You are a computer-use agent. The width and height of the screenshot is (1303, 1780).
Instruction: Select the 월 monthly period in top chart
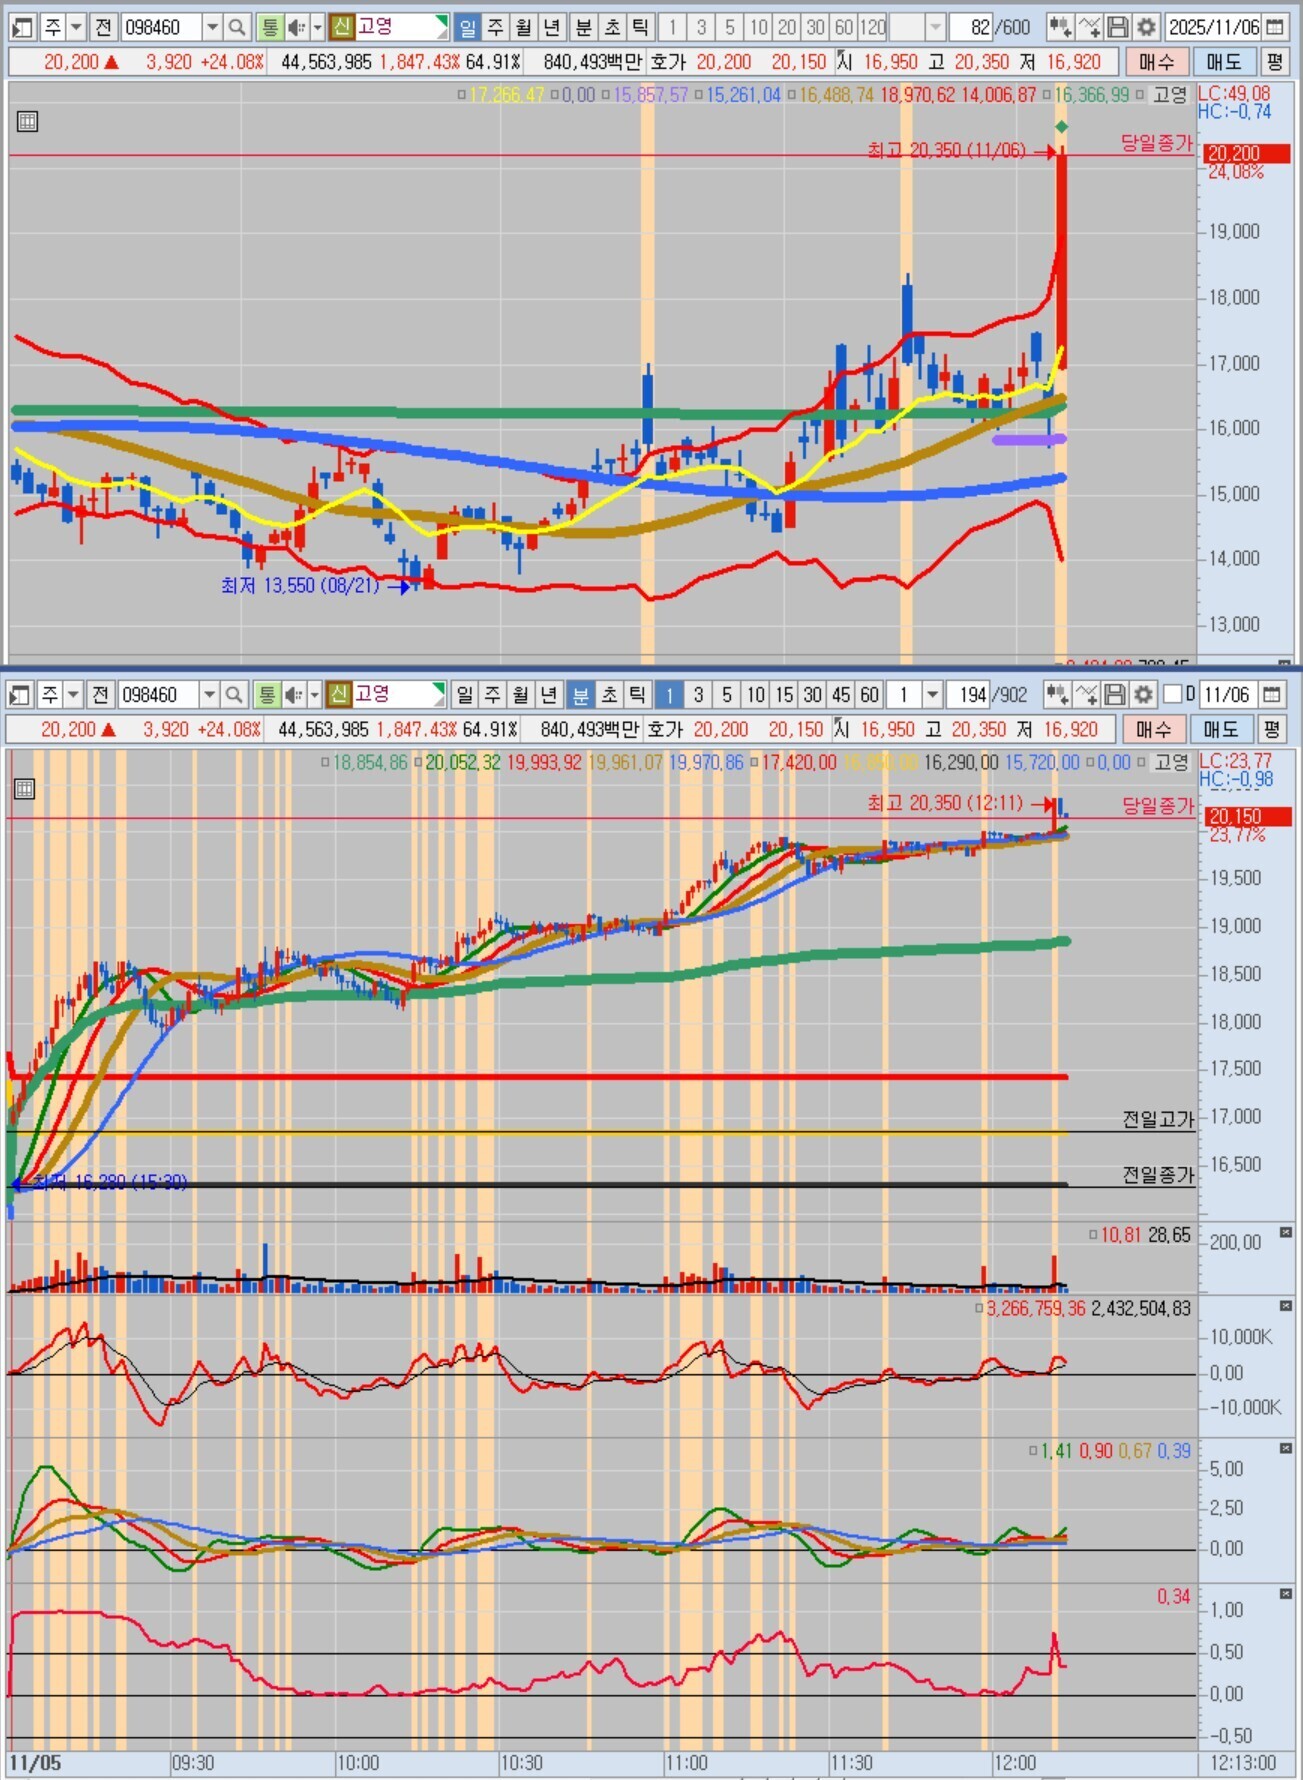click(x=524, y=27)
